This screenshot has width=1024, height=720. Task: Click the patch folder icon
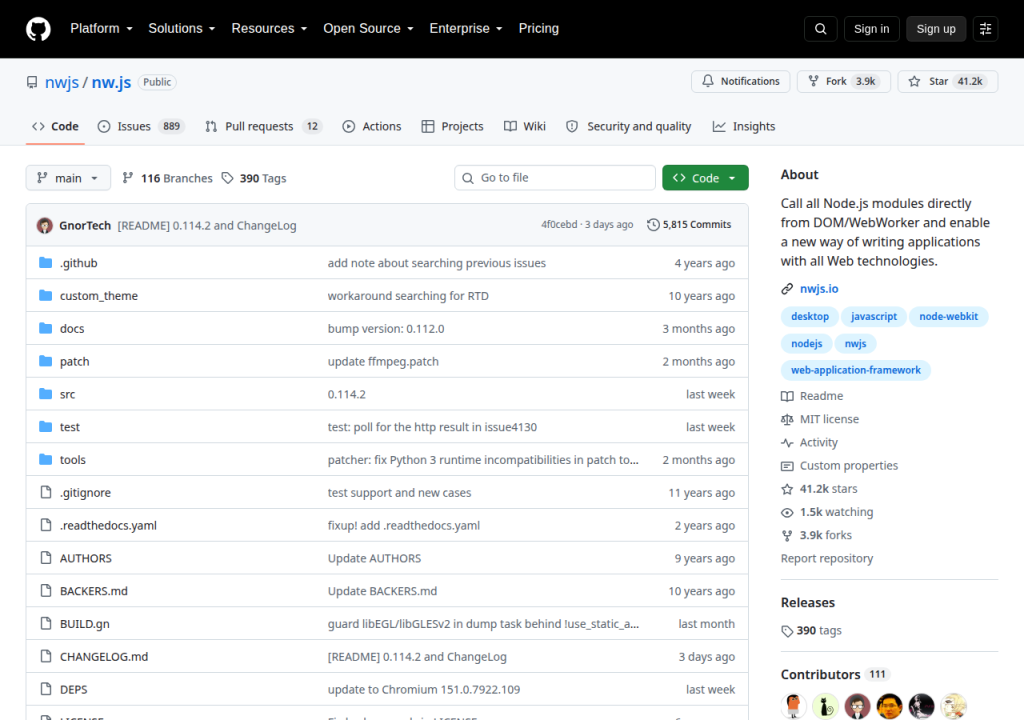point(45,361)
